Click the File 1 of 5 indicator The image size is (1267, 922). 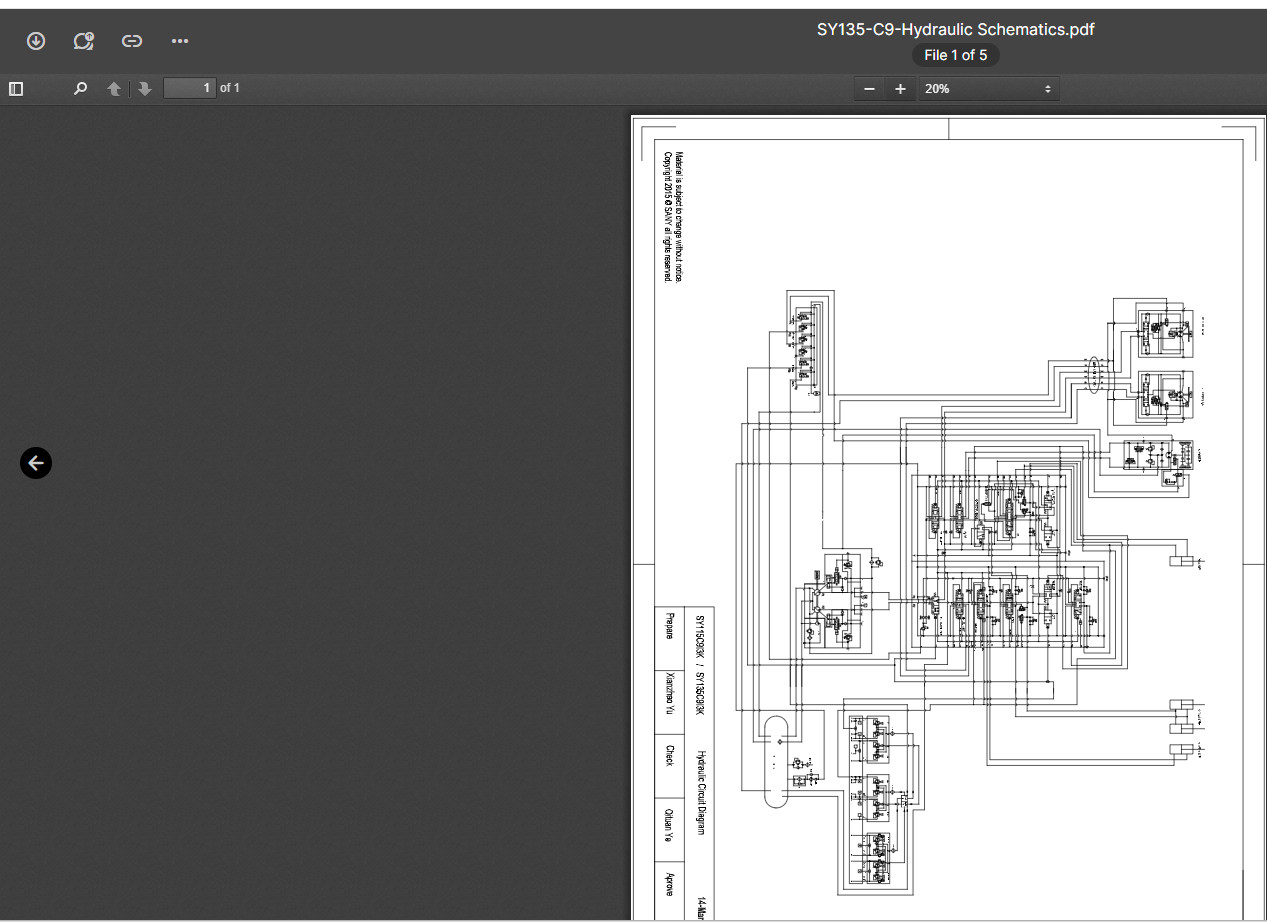point(955,55)
